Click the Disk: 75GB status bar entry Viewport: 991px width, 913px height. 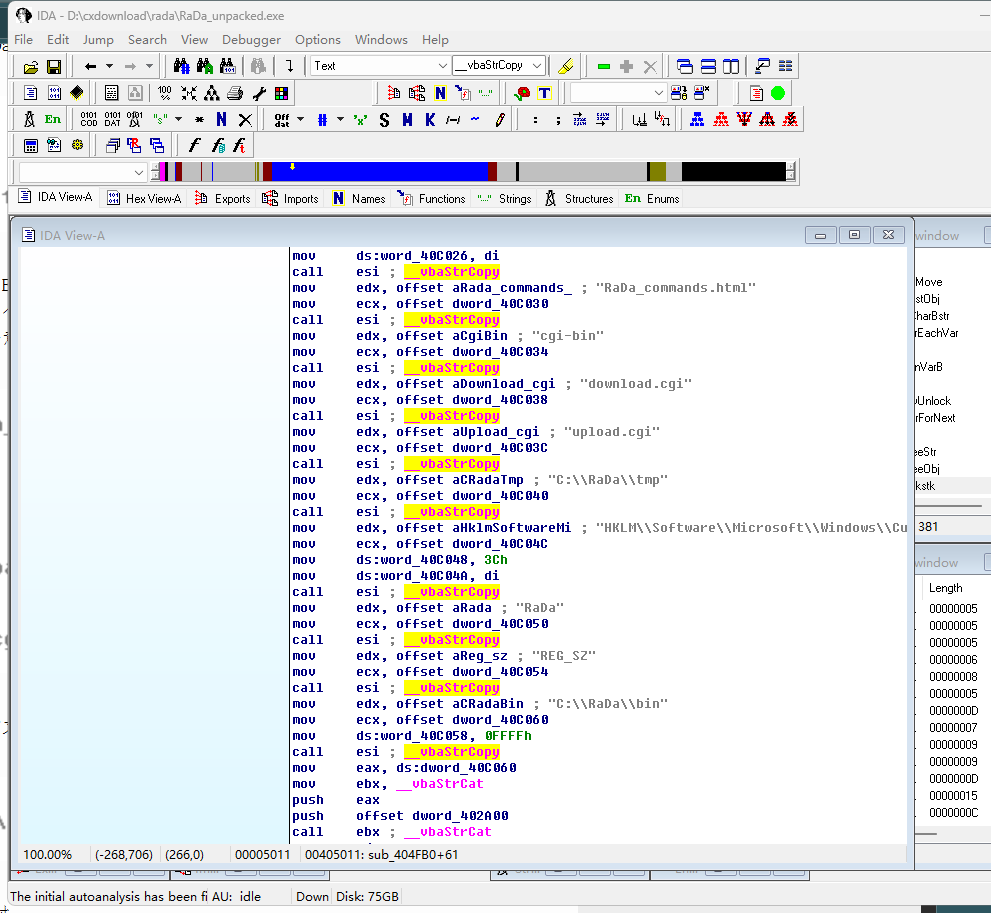367,897
